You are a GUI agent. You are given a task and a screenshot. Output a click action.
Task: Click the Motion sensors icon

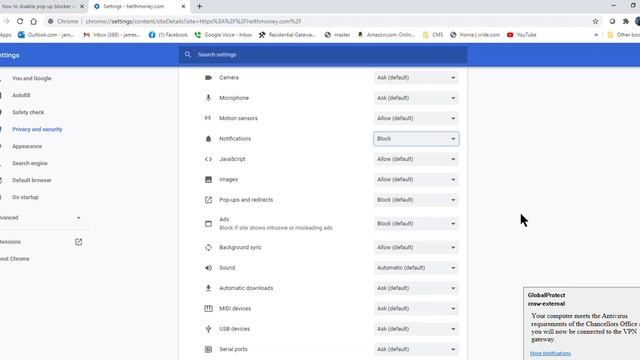208,118
